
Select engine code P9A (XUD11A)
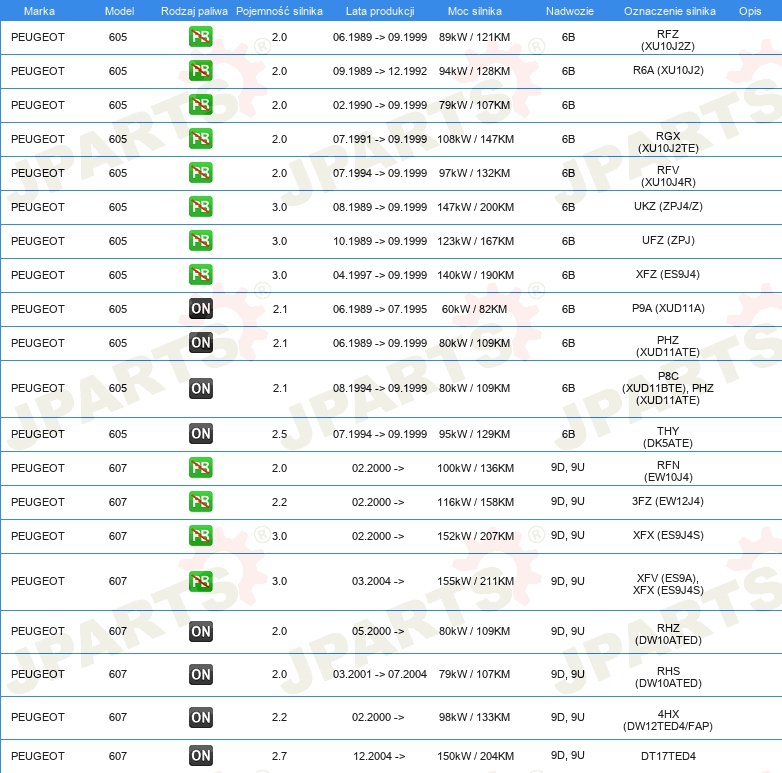(x=668, y=308)
